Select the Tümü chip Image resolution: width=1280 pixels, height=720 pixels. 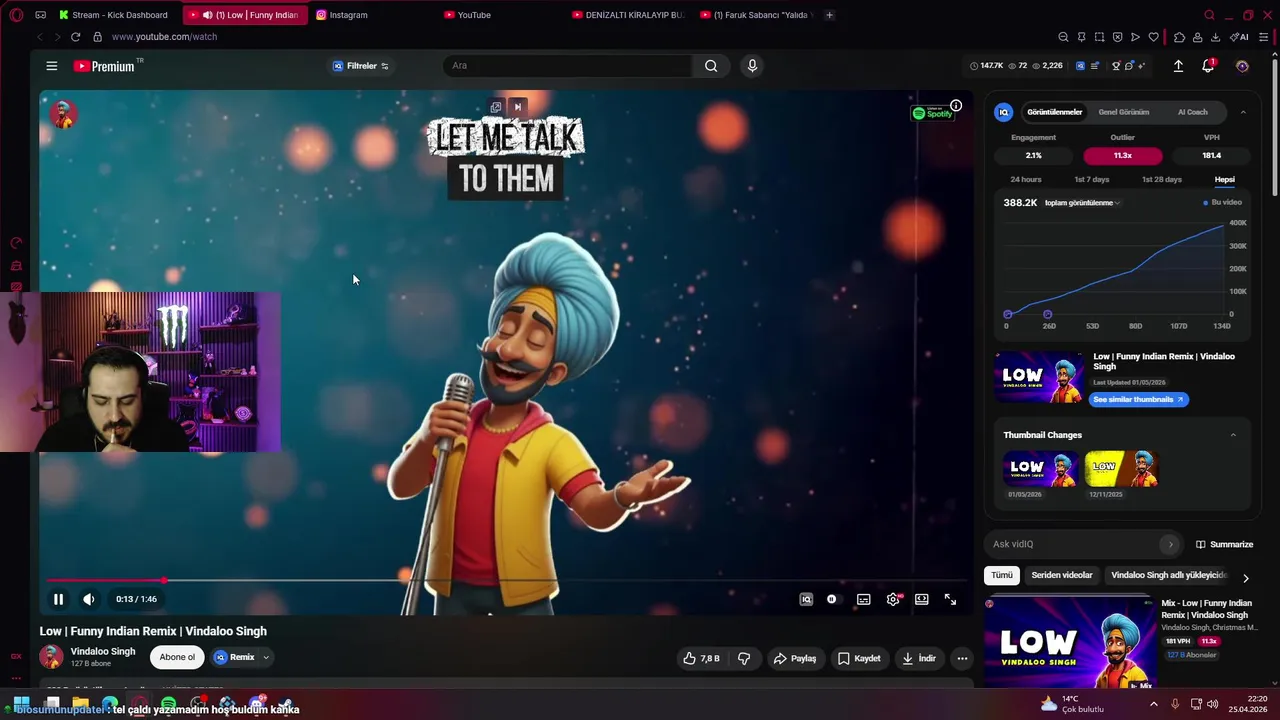[x=1002, y=575]
